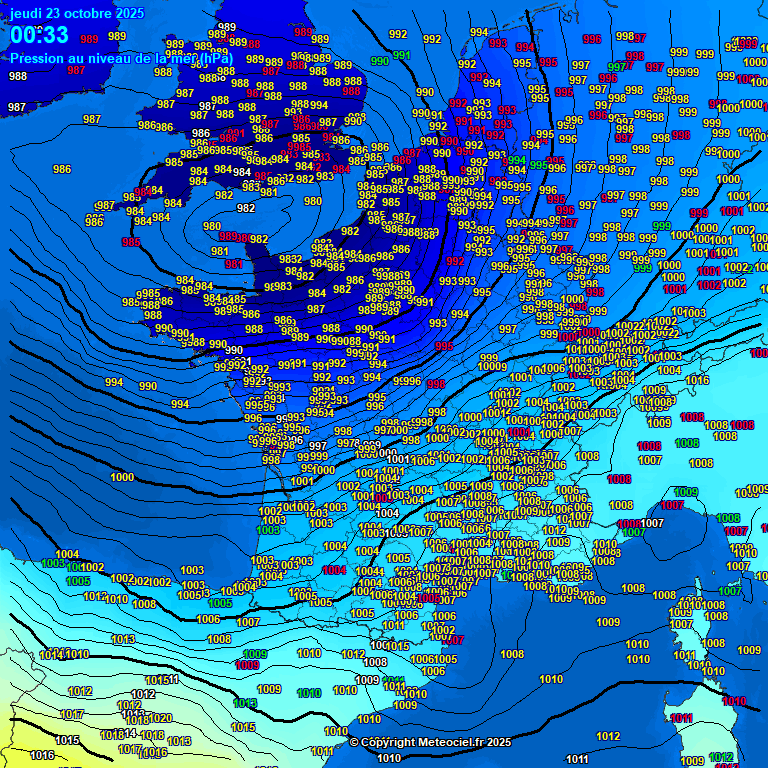Click the date heading 'jeudi 23 octobre 2025'
Image resolution: width=768 pixels, height=768 pixels.
77,13
